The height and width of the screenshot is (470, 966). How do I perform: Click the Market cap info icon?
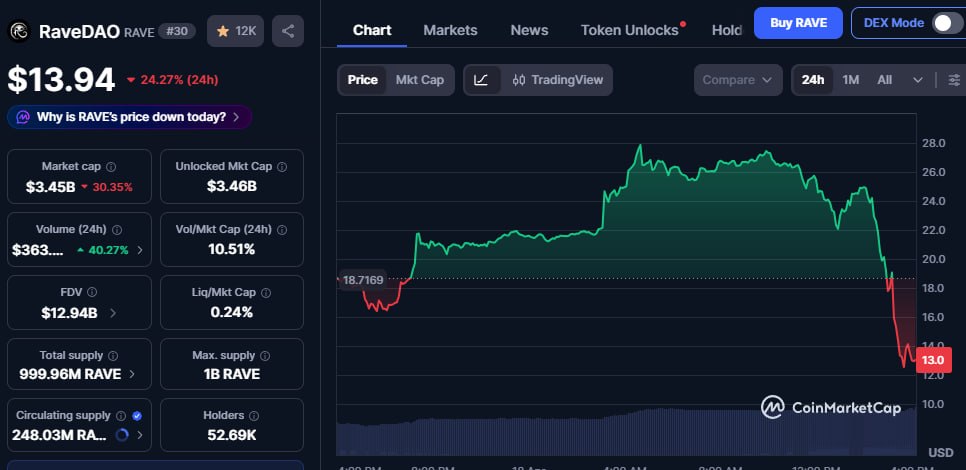pos(111,167)
